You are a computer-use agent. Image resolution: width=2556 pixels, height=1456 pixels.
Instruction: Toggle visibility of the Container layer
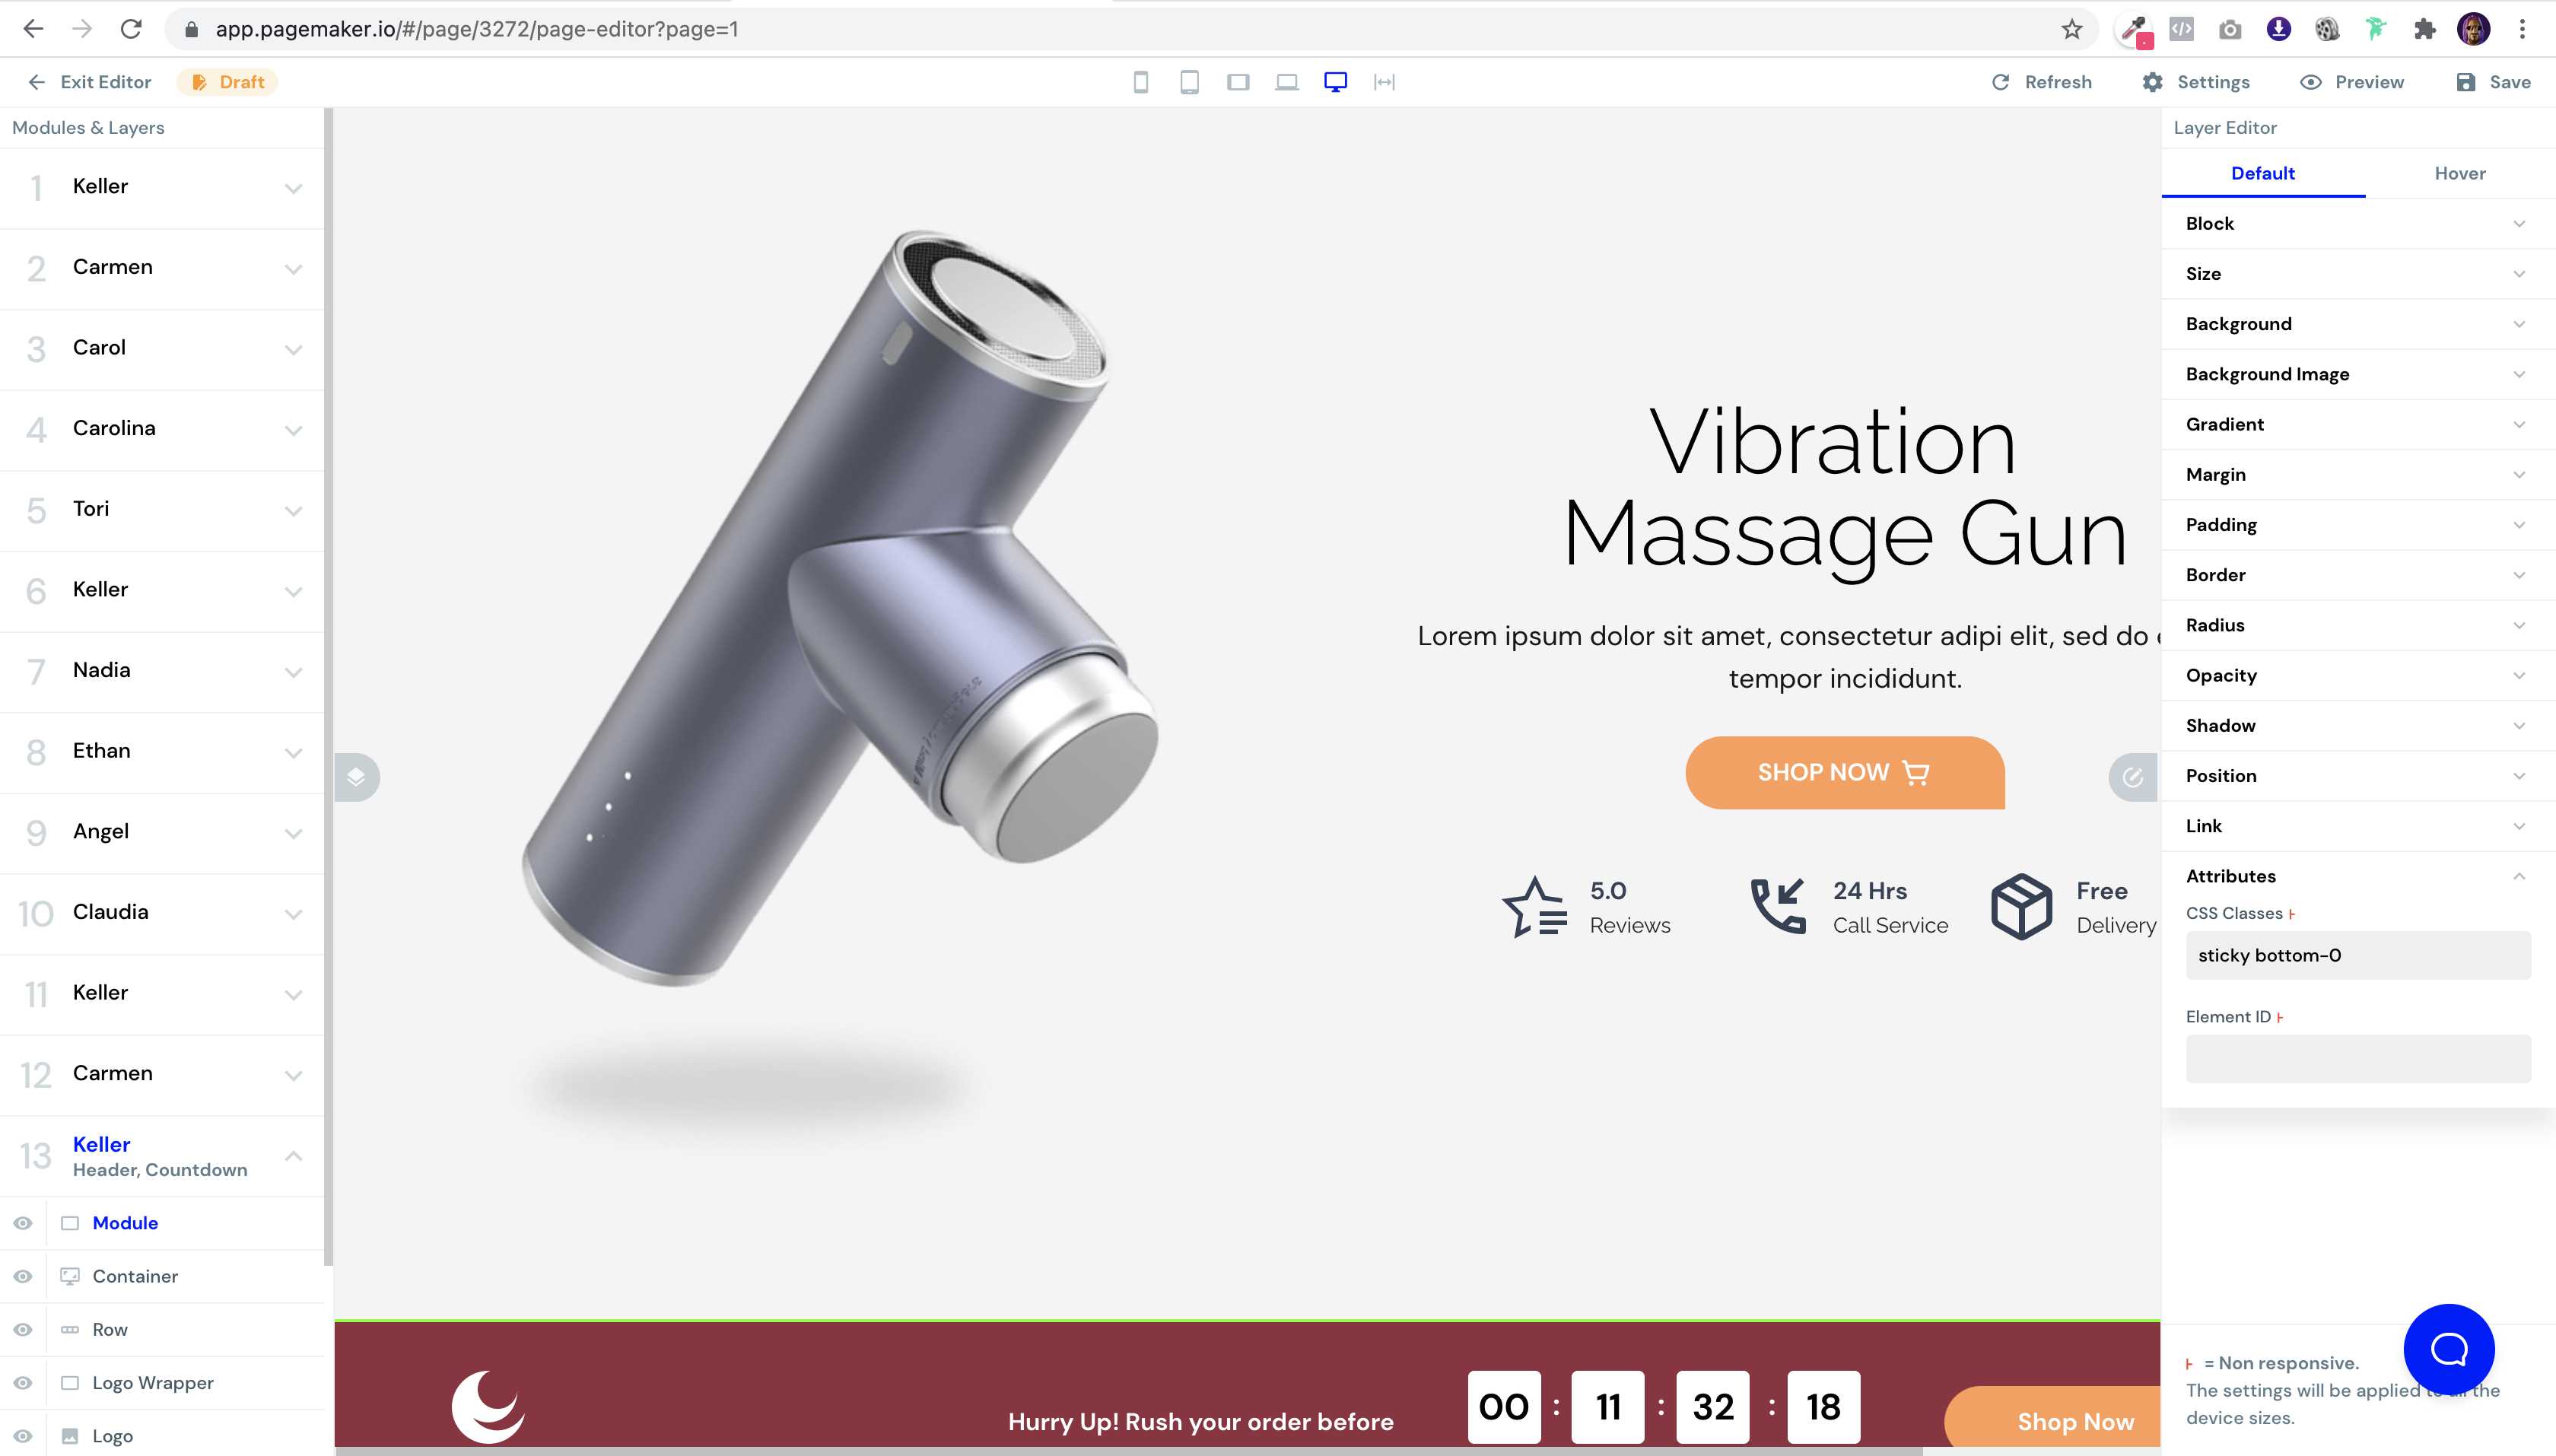[x=23, y=1276]
